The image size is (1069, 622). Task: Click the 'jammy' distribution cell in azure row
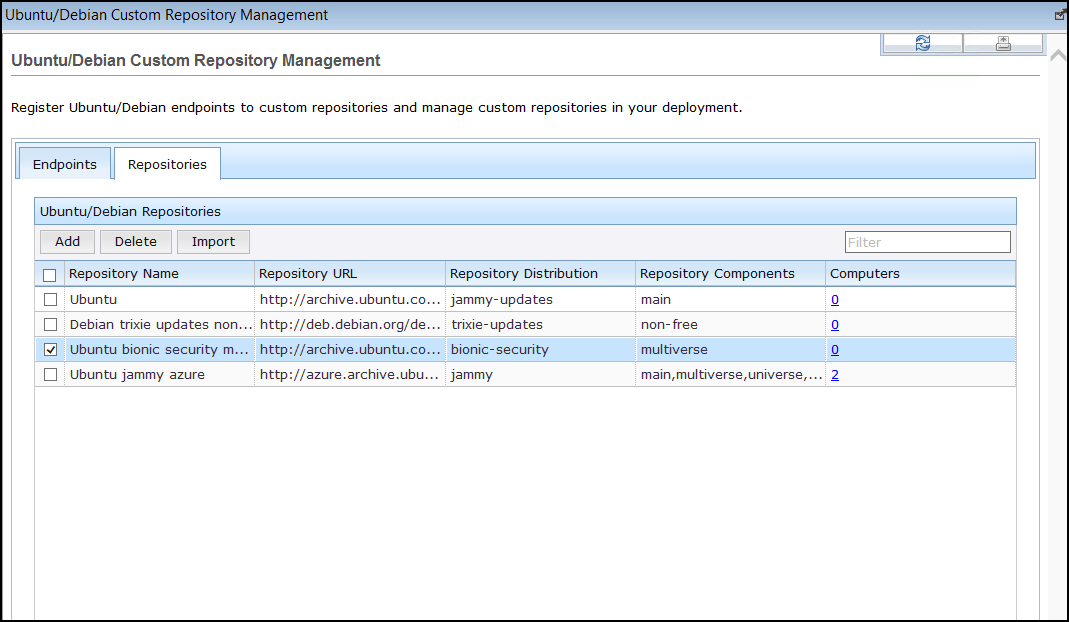coord(541,374)
